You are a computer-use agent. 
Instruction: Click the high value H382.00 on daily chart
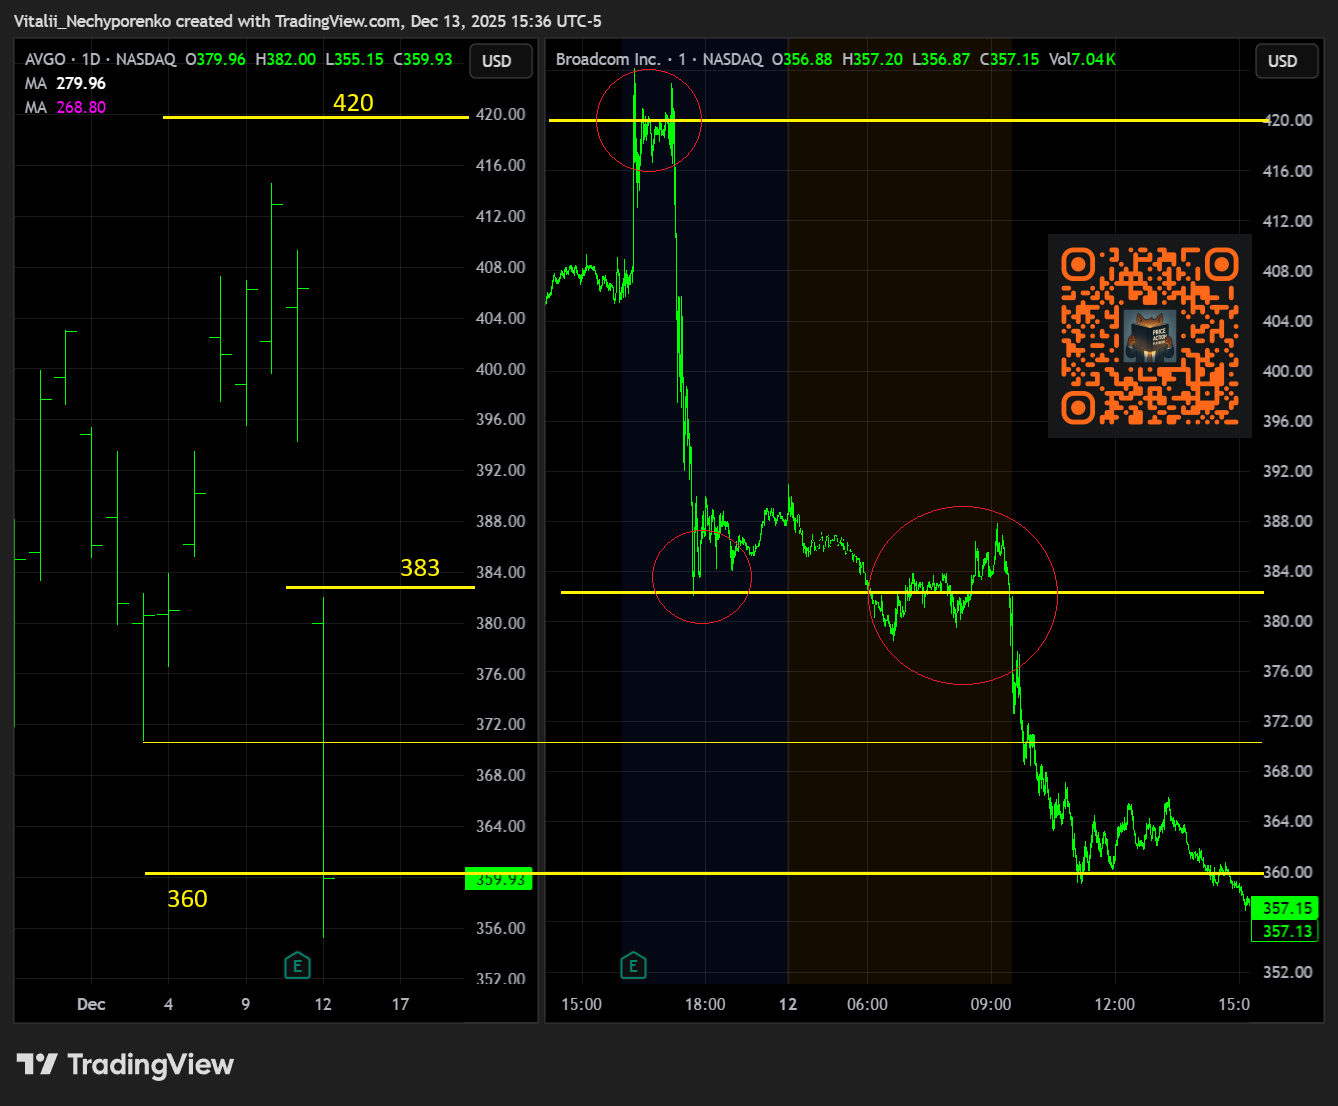click(x=286, y=59)
